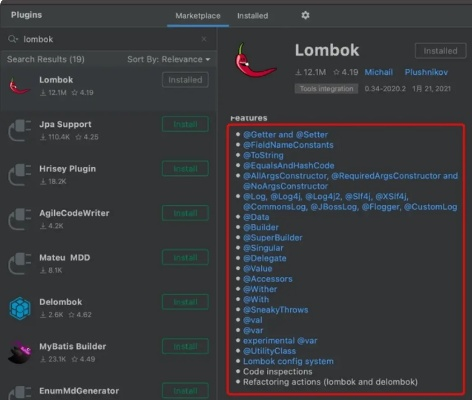Clear the lombok search text
The width and height of the screenshot is (472, 400).
point(204,39)
